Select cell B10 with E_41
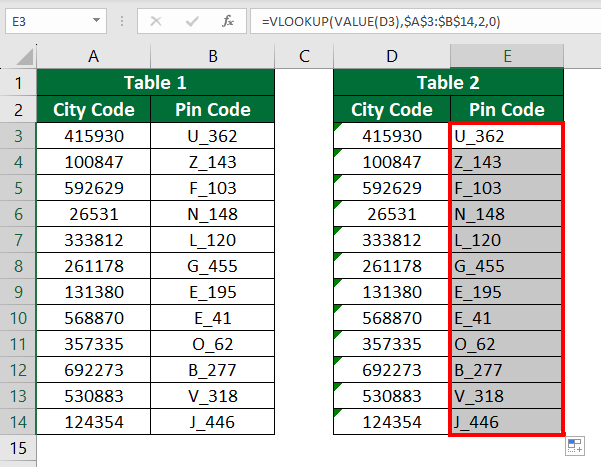 point(213,317)
